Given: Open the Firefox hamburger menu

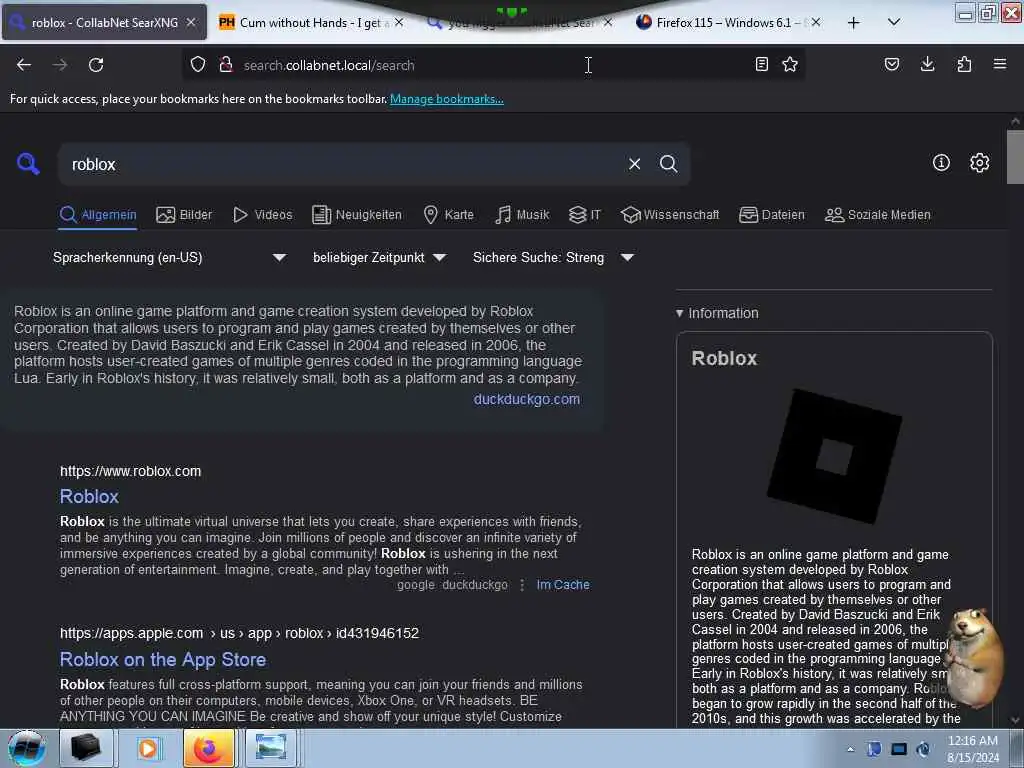Looking at the screenshot, I should [x=1000, y=64].
